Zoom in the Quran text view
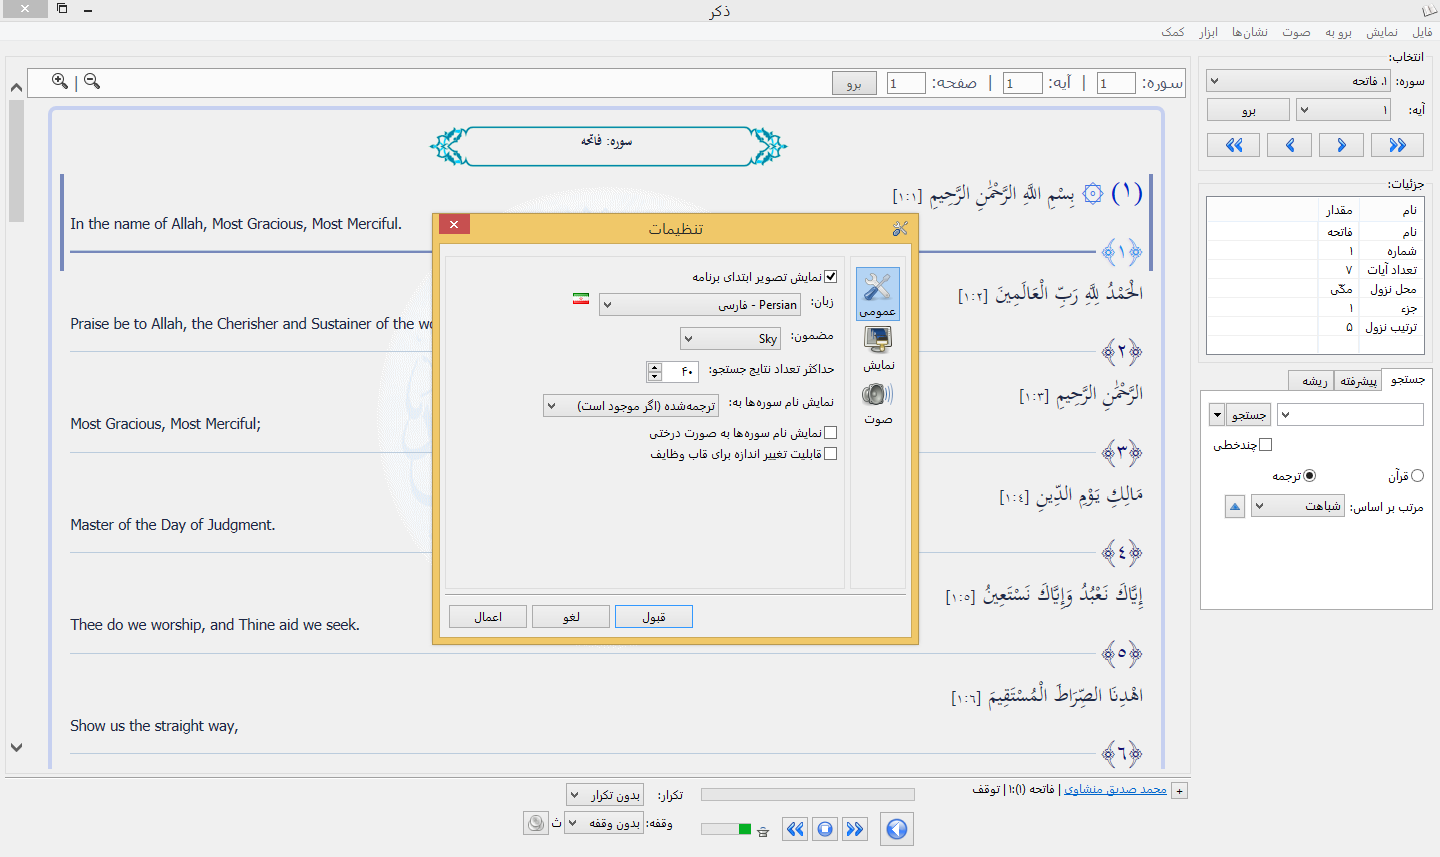This screenshot has height=857, width=1440. (60, 81)
